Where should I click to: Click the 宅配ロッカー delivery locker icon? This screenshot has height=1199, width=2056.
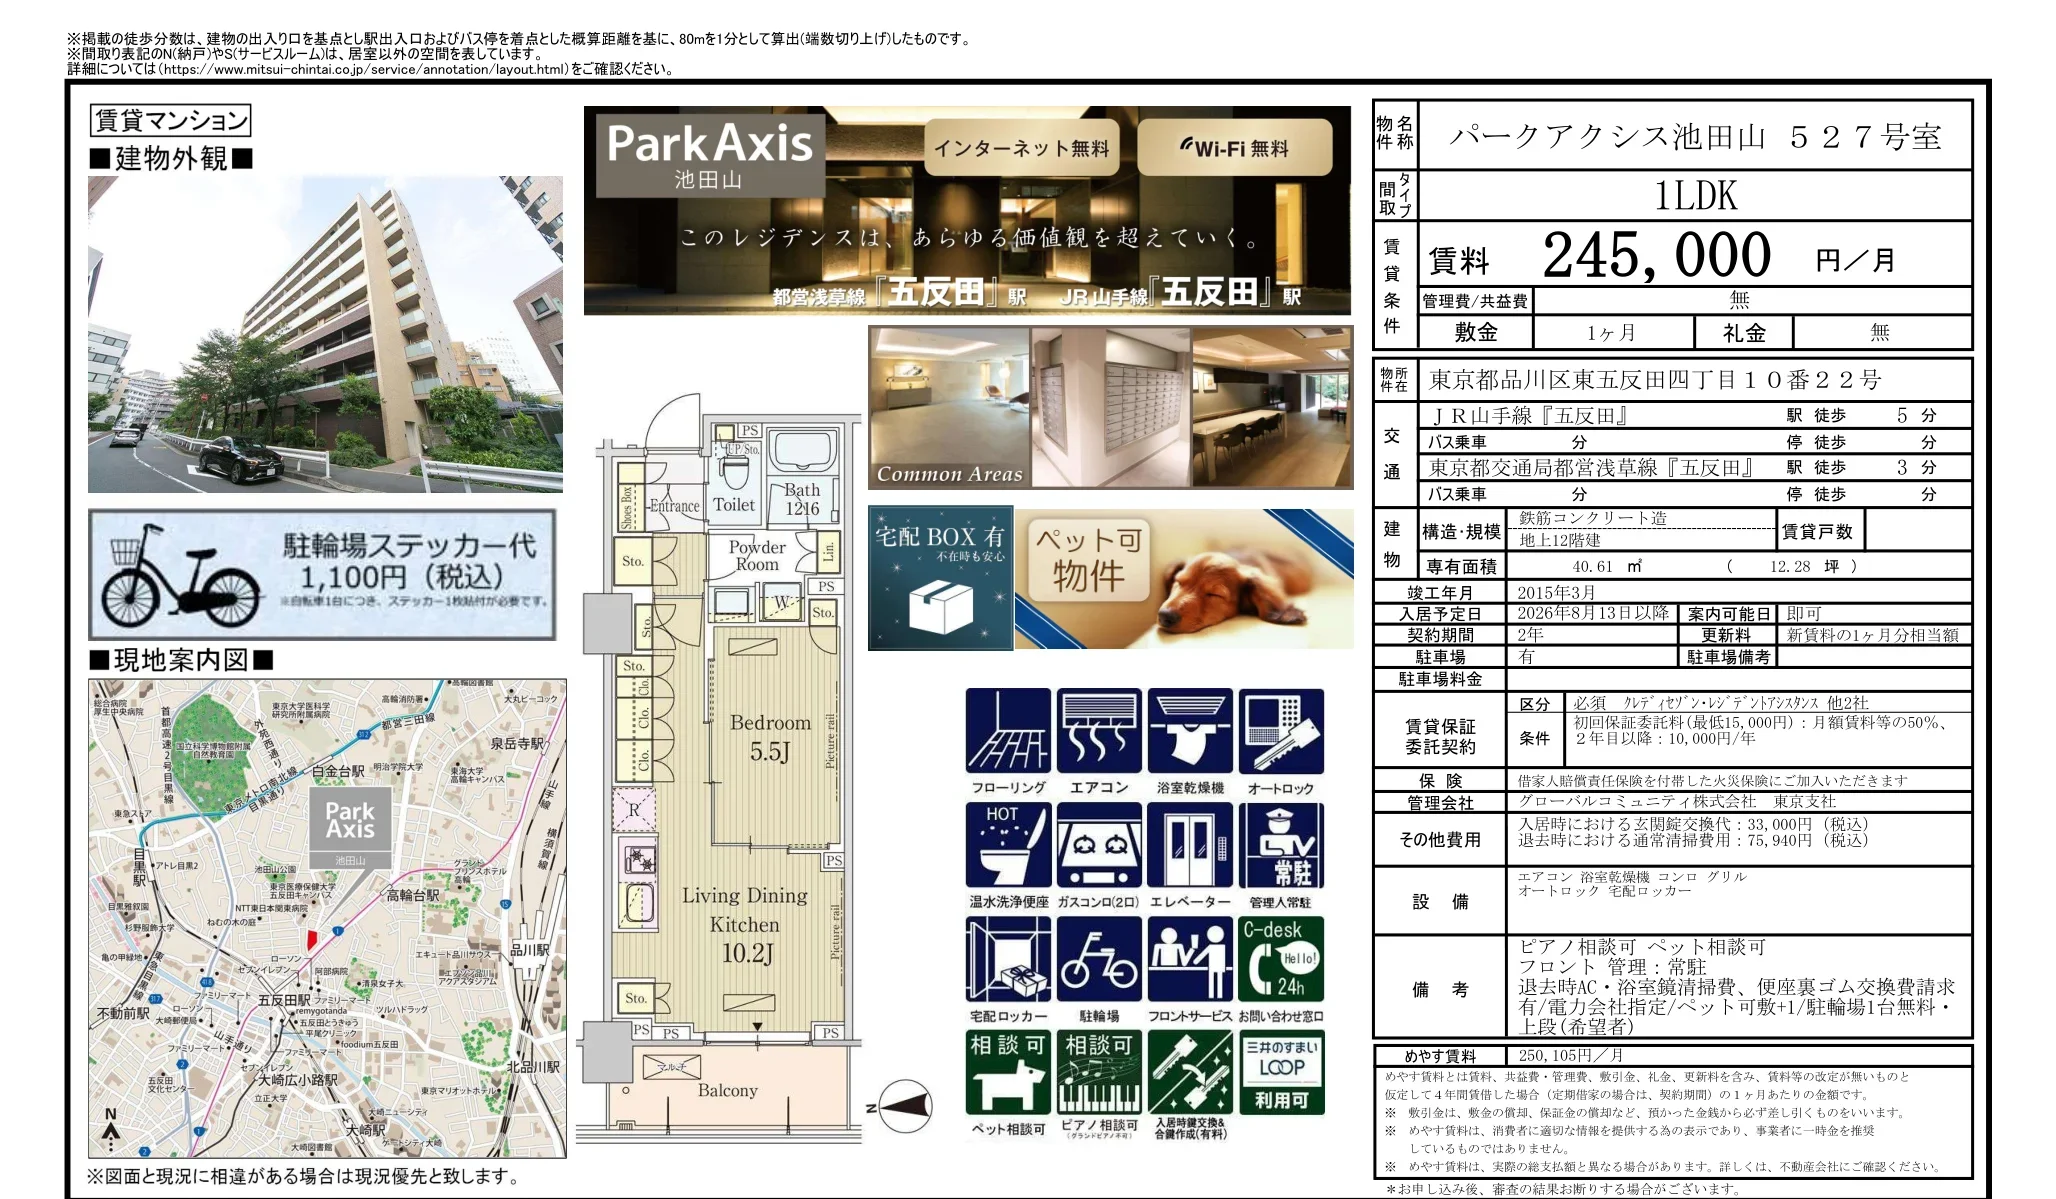coord(1008,959)
